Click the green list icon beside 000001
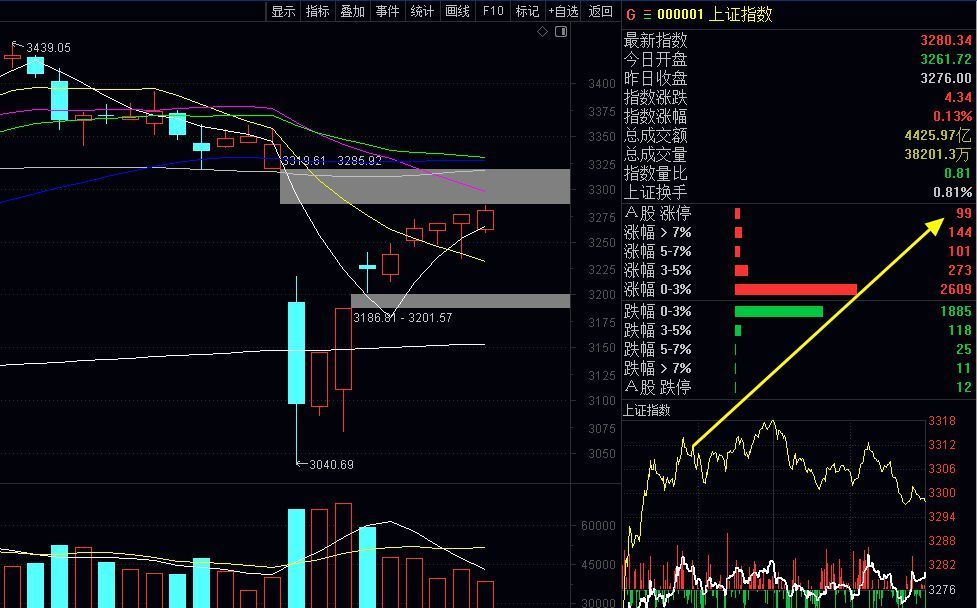977x608 pixels. pyautogui.click(x=646, y=14)
